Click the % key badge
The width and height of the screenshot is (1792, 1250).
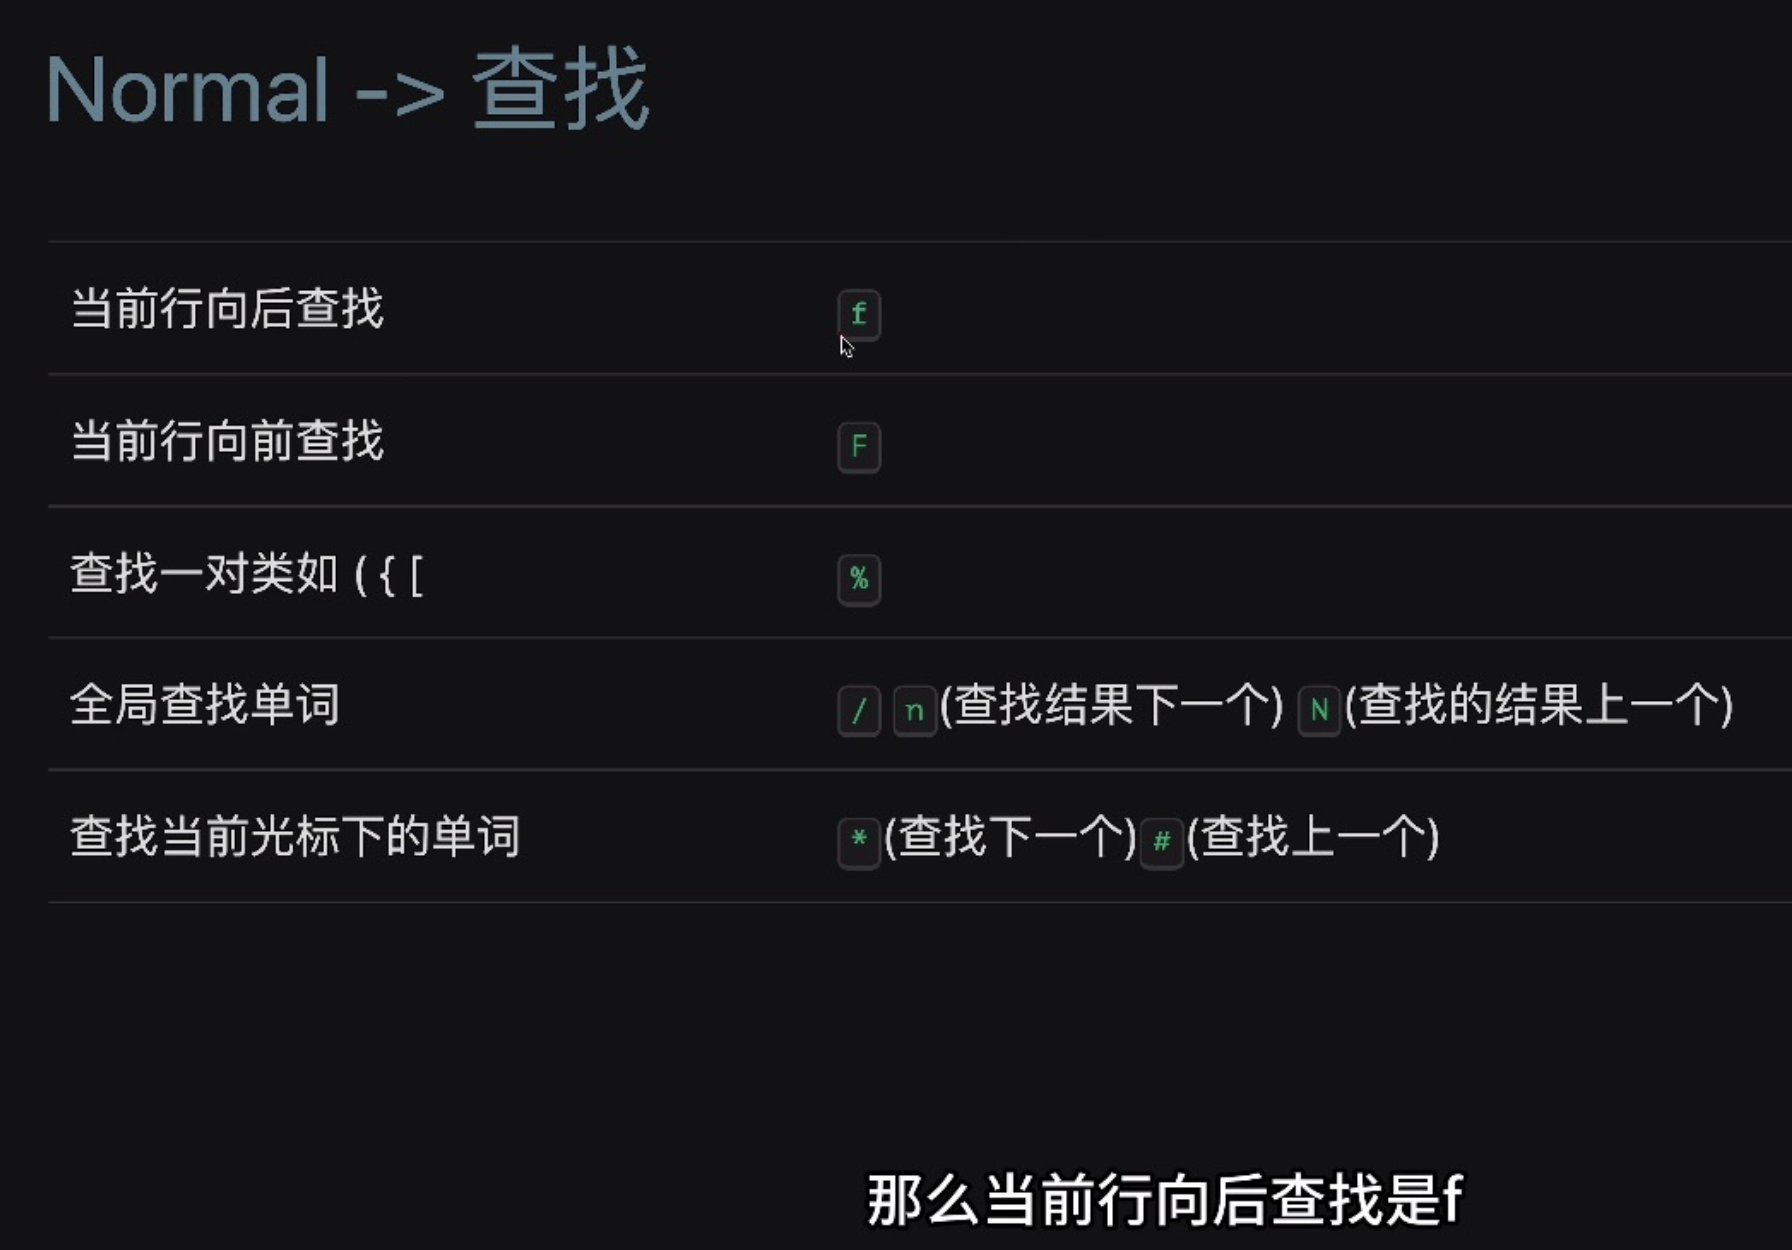pyautogui.click(x=858, y=578)
